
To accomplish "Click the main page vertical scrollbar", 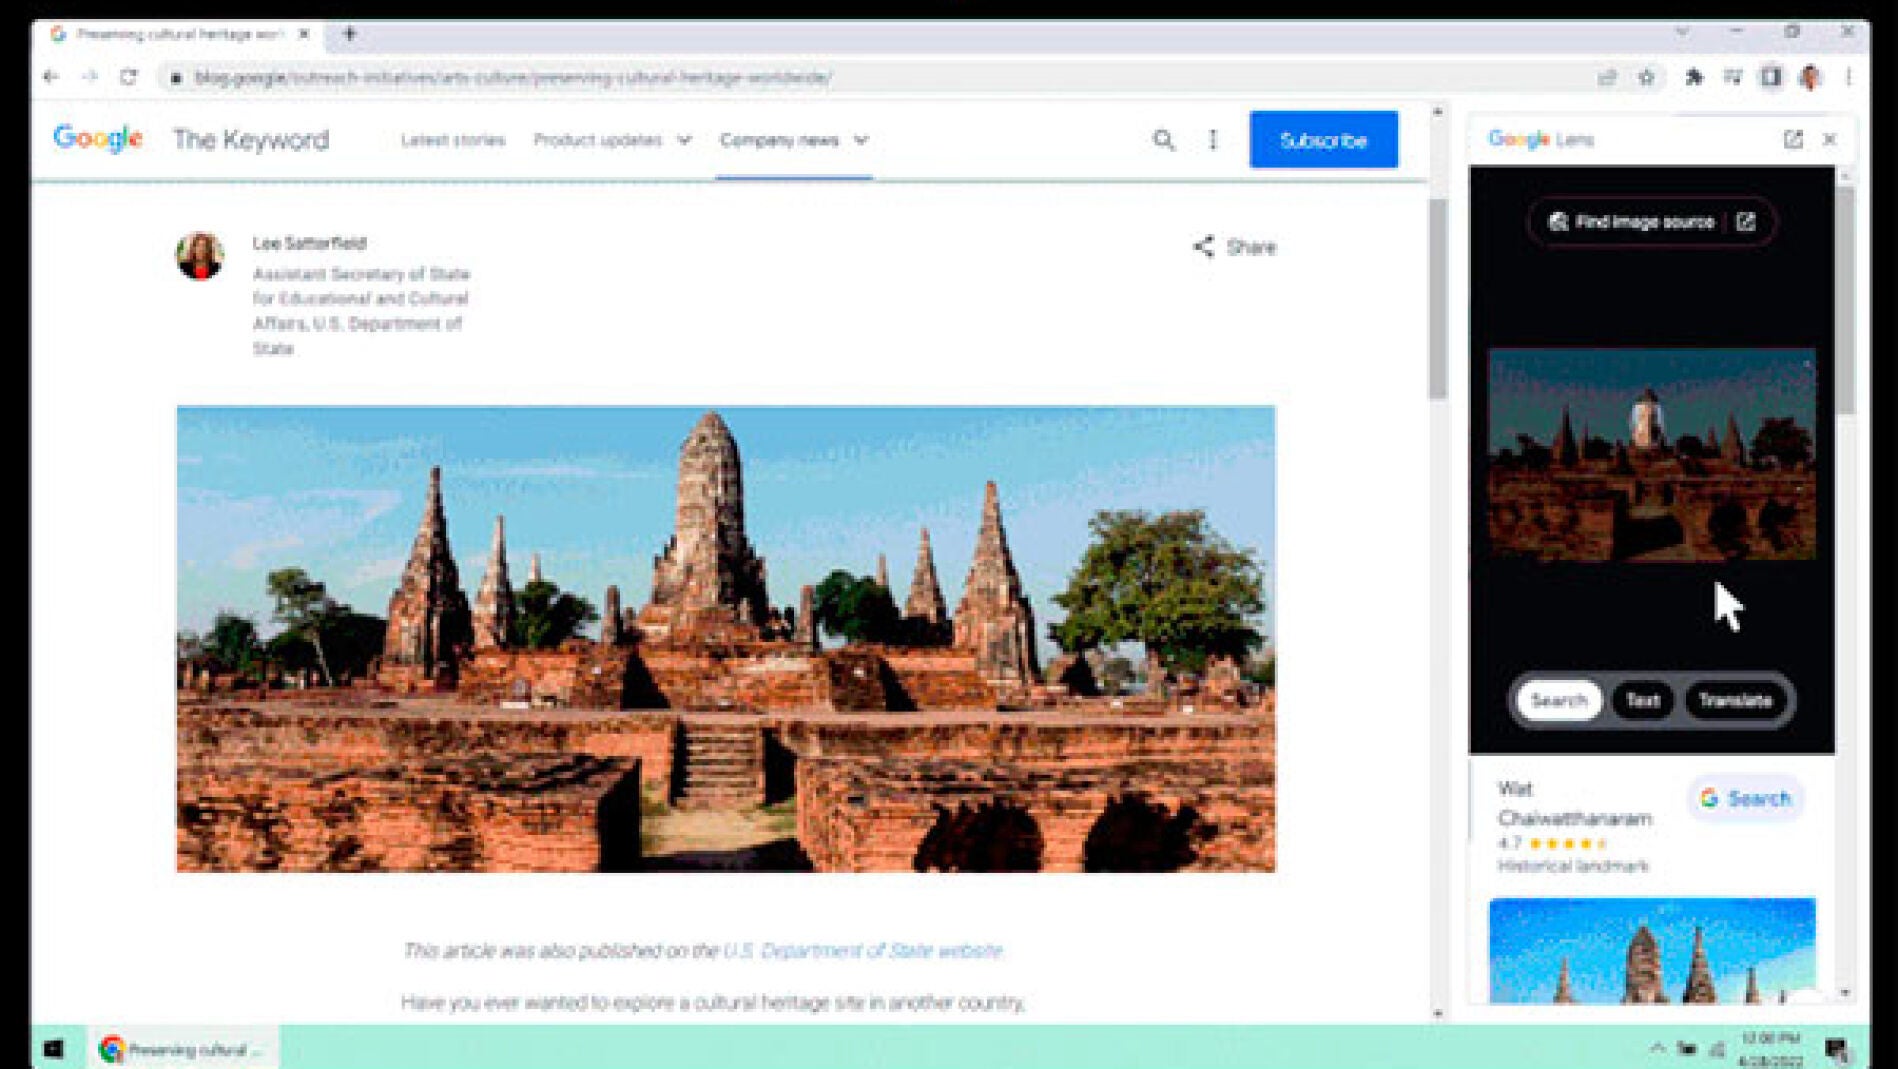I will click(1437, 300).
